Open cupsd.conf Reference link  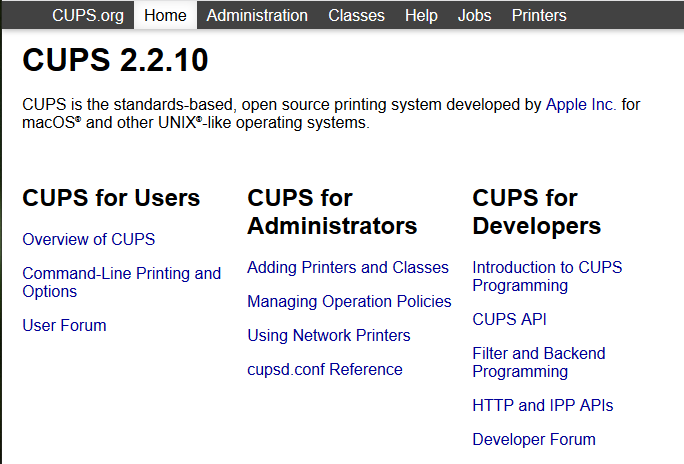(325, 369)
